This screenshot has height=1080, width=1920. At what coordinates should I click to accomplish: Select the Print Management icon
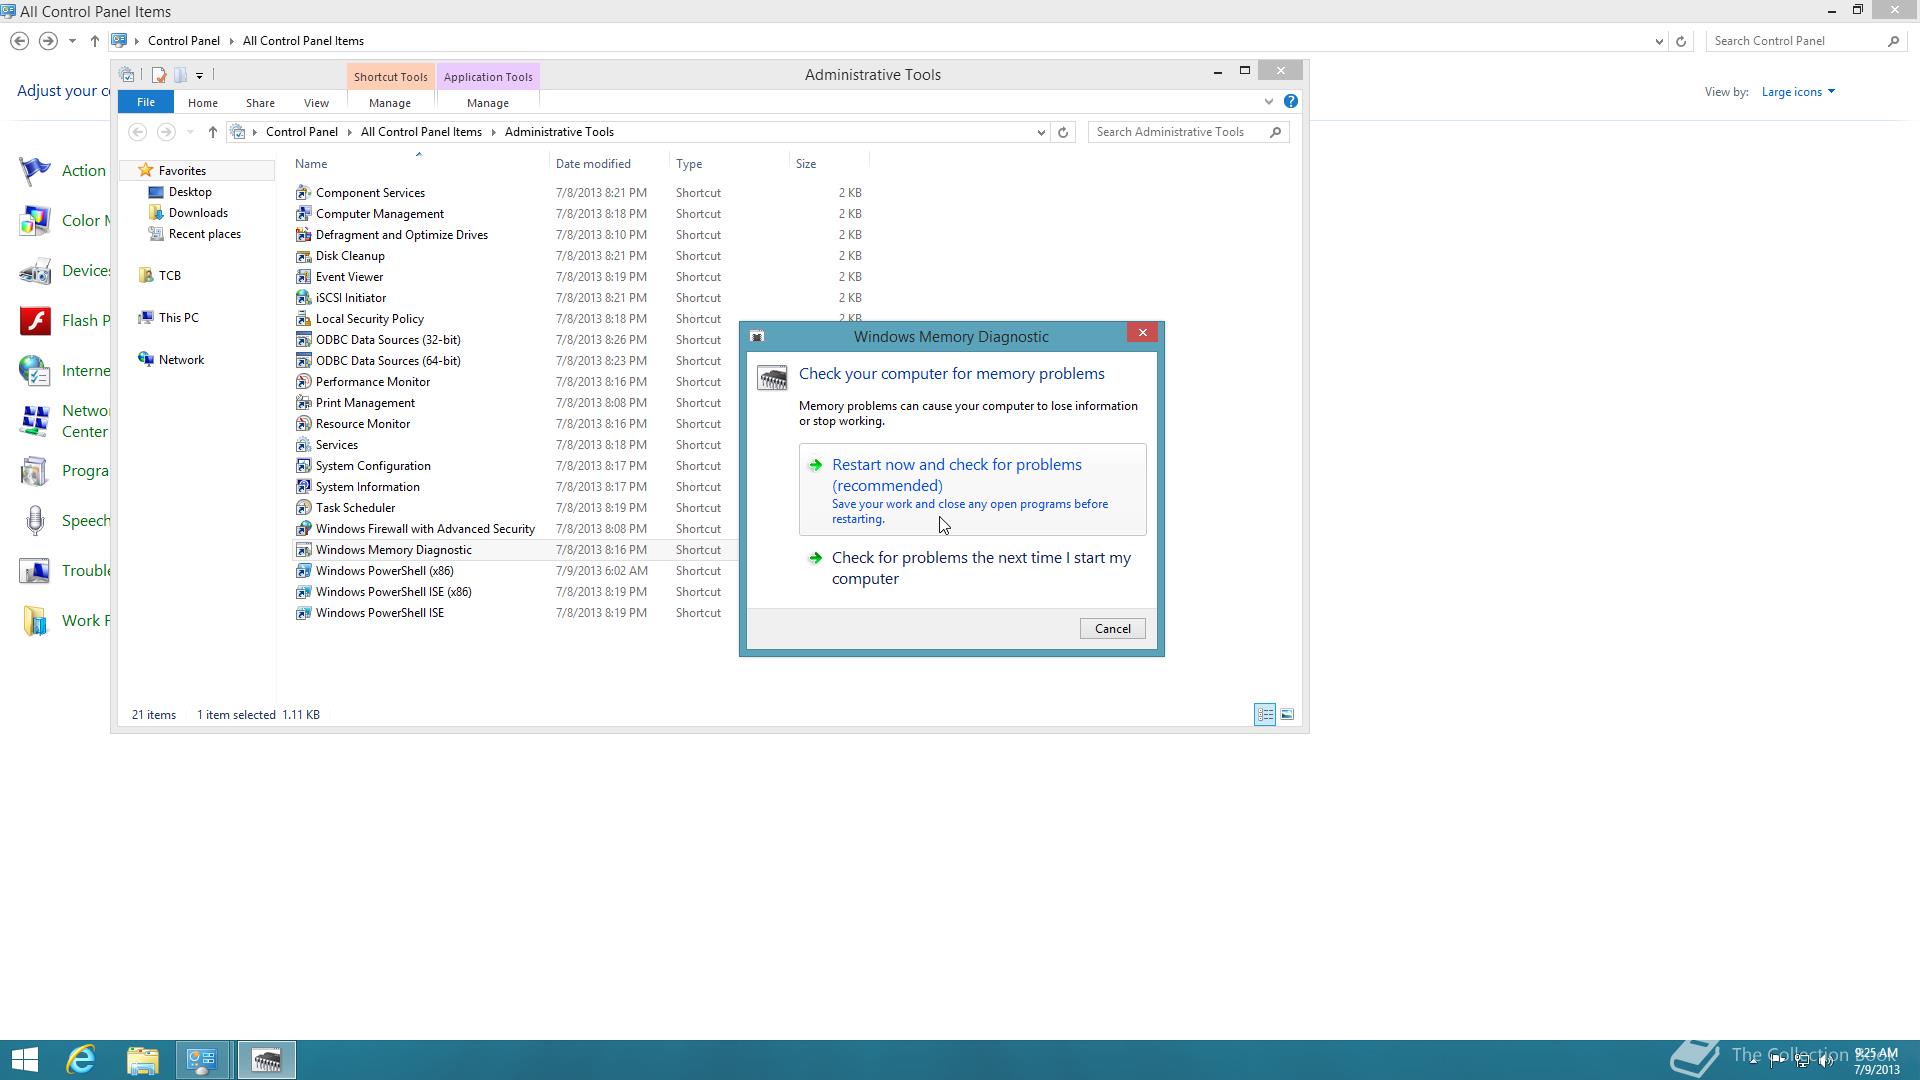(x=303, y=403)
